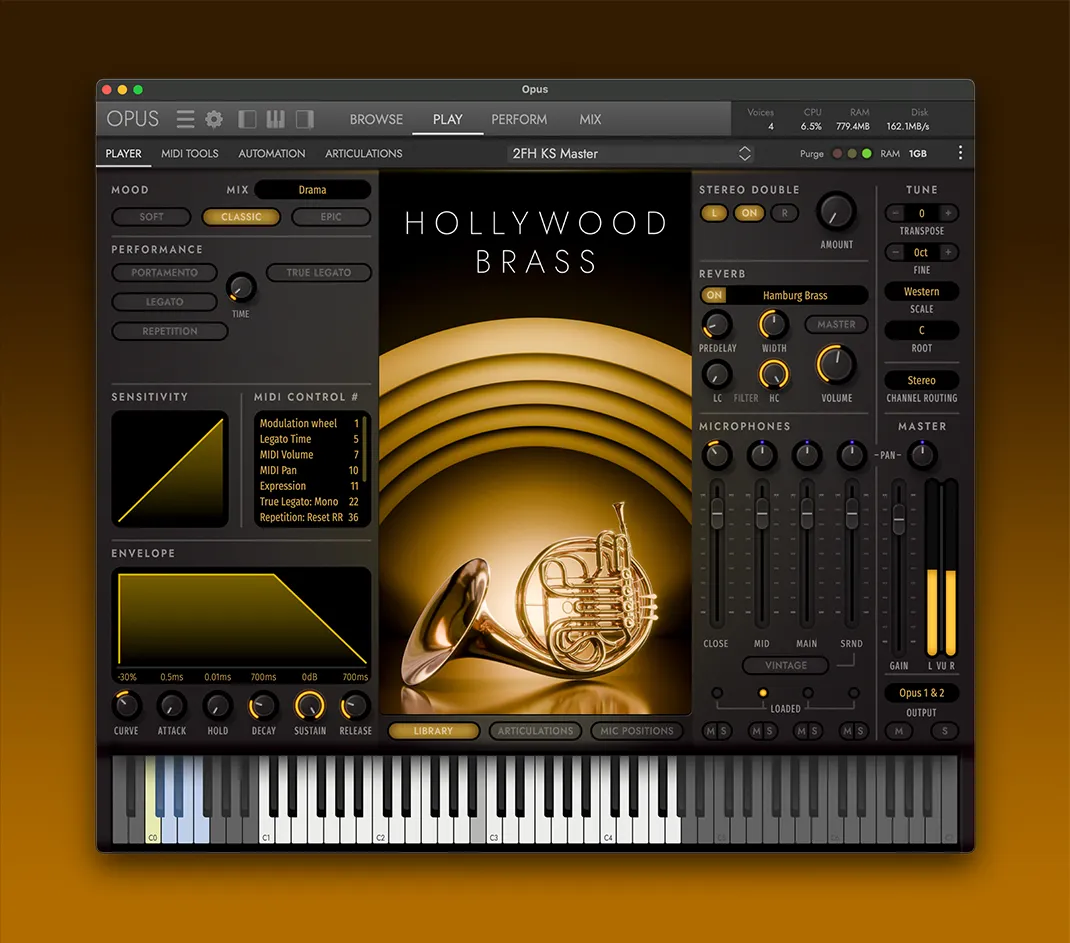Image resolution: width=1070 pixels, height=943 pixels.
Task: Move the Main microphone fader
Action: point(807,513)
